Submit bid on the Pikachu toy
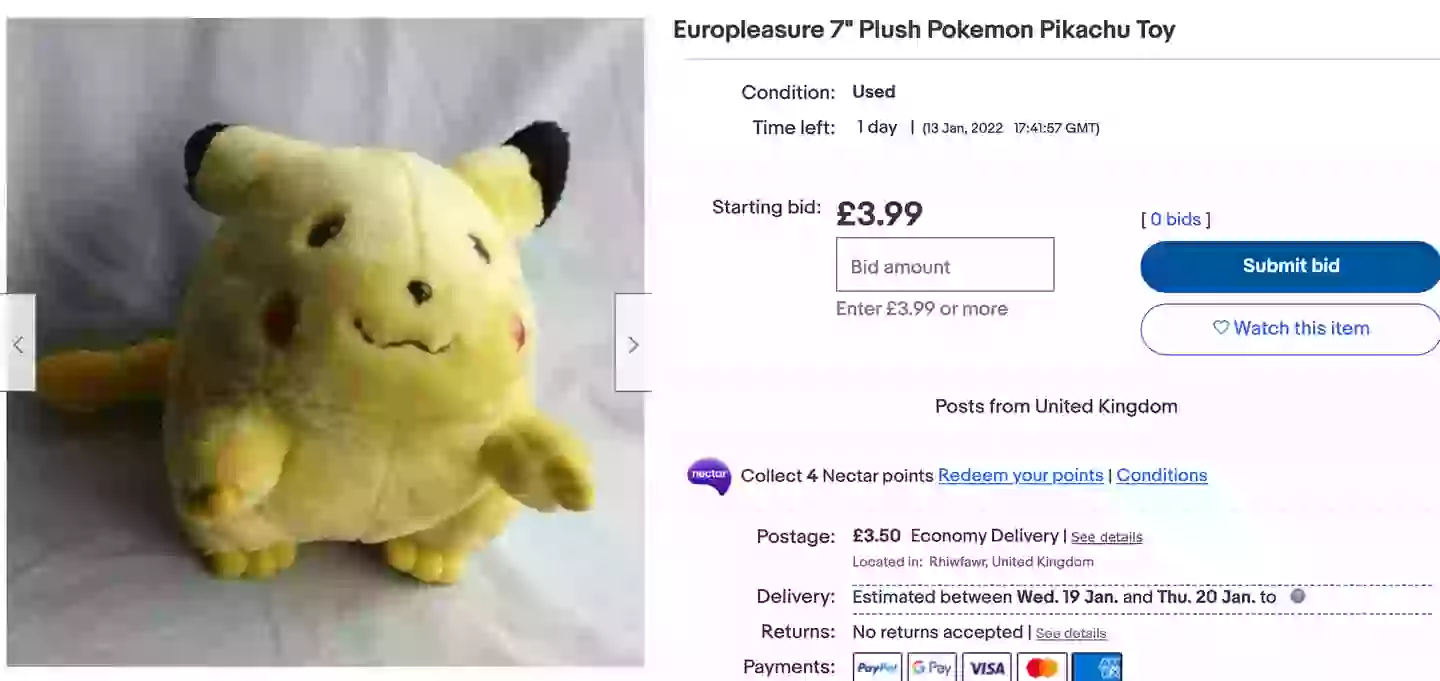 [1290, 266]
